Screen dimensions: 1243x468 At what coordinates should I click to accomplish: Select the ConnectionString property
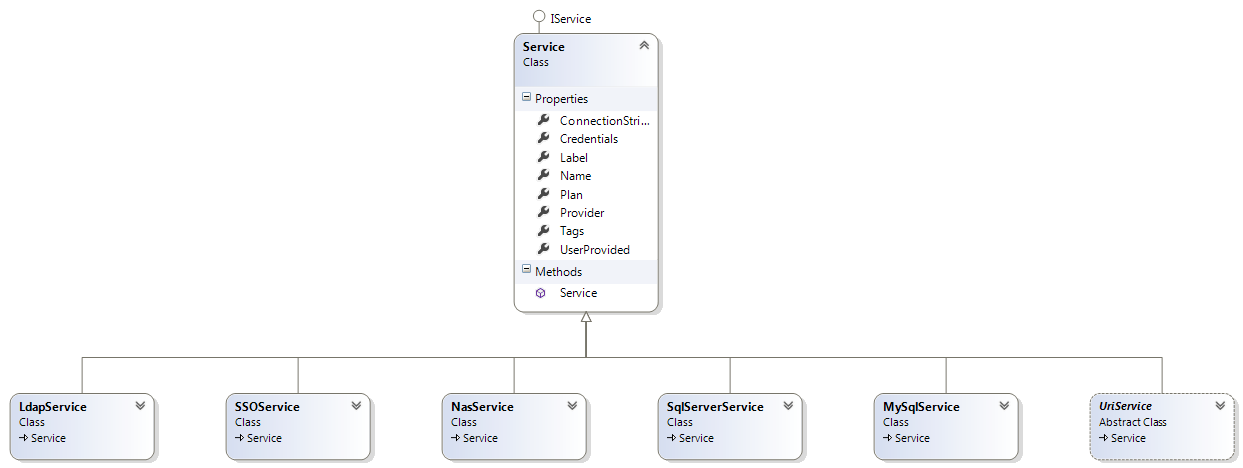click(603, 121)
